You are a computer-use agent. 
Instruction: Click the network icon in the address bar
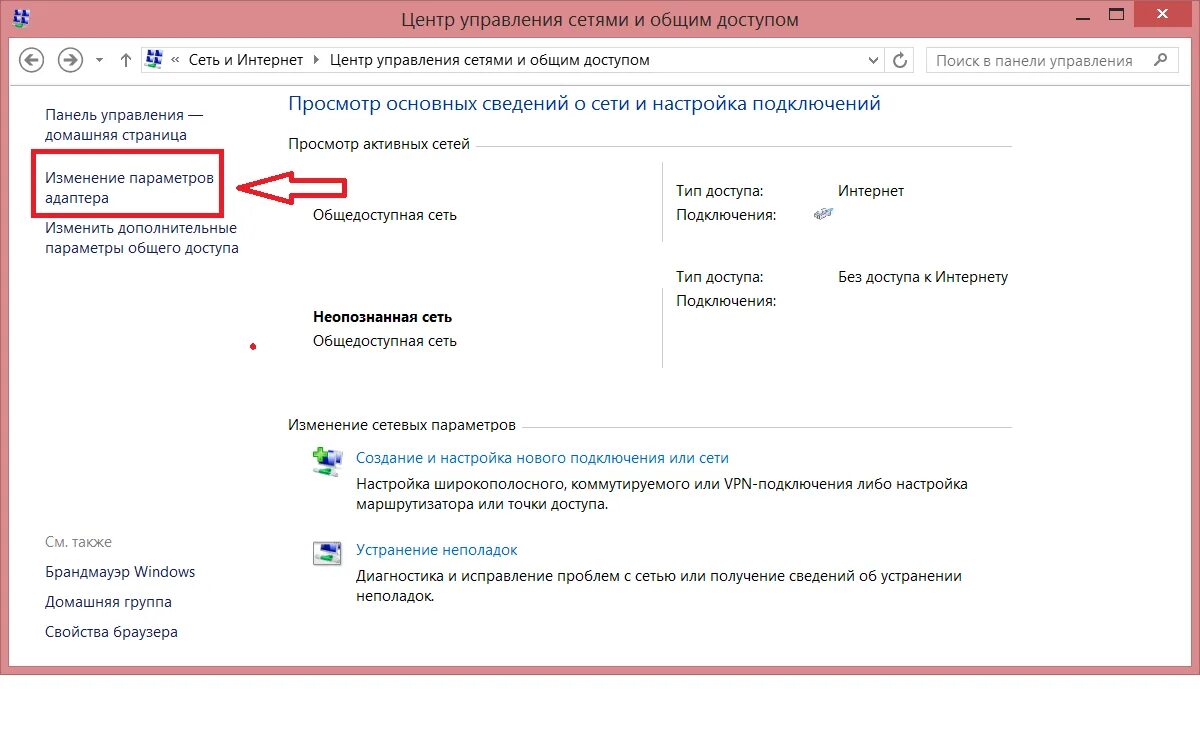point(154,59)
